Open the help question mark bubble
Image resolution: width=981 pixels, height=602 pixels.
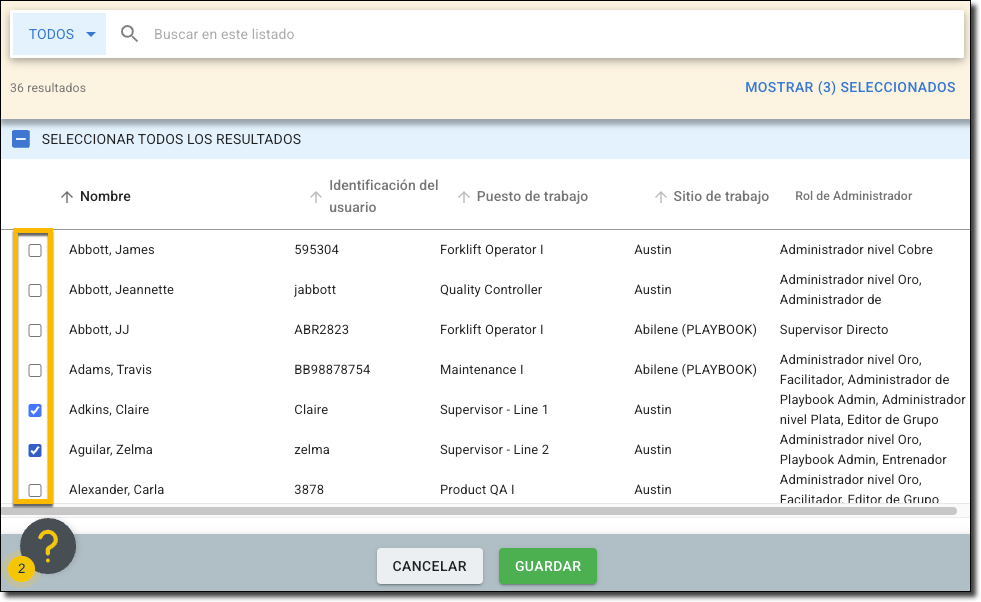point(48,546)
